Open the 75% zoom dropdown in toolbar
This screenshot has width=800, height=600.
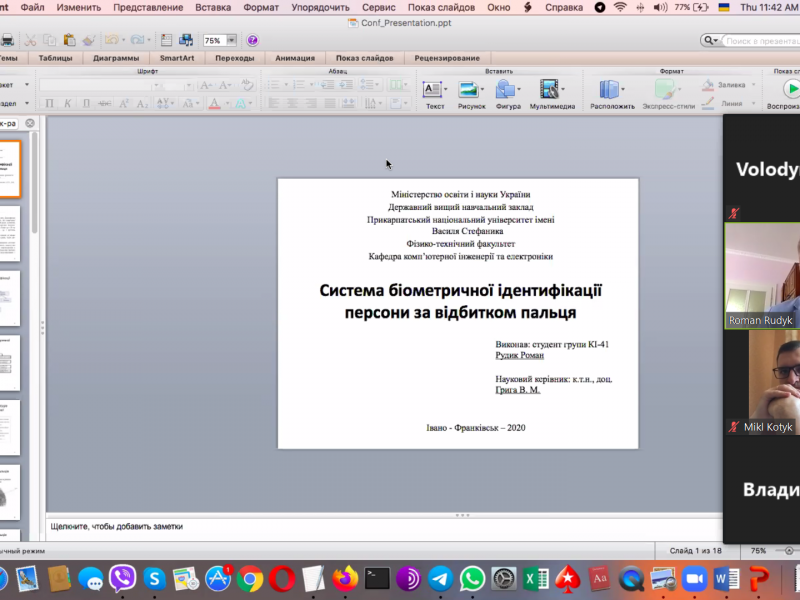pos(231,41)
